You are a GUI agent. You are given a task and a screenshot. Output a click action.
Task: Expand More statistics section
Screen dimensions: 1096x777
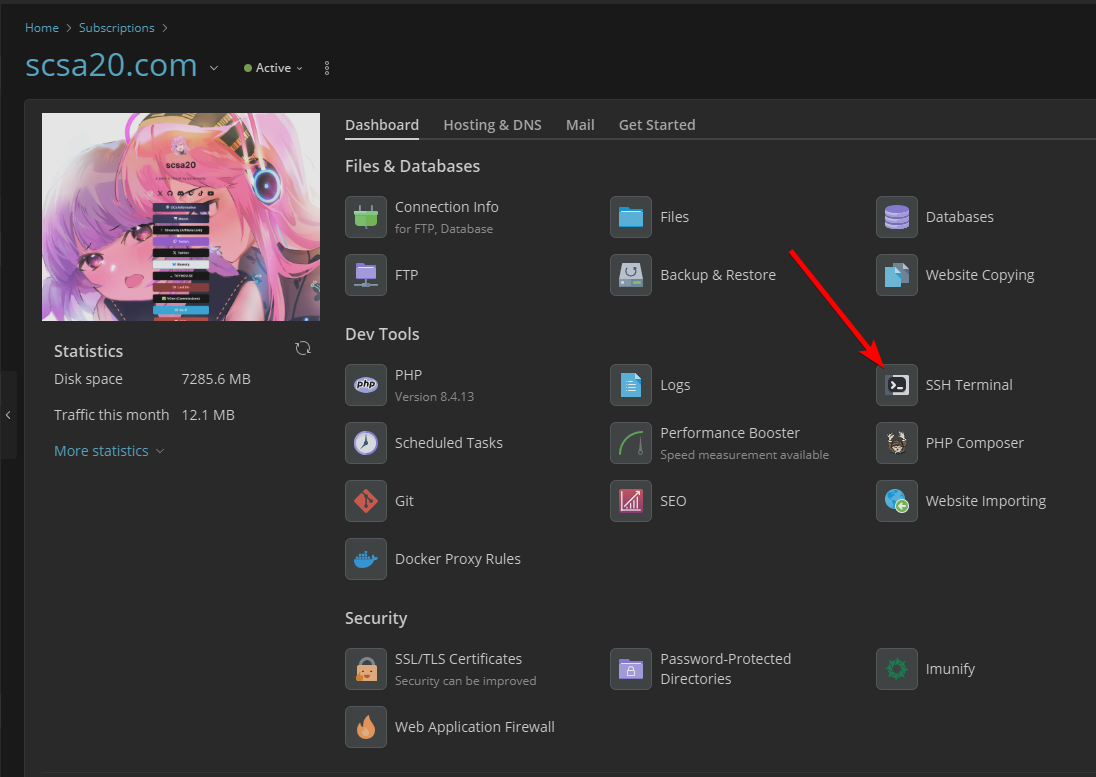109,451
